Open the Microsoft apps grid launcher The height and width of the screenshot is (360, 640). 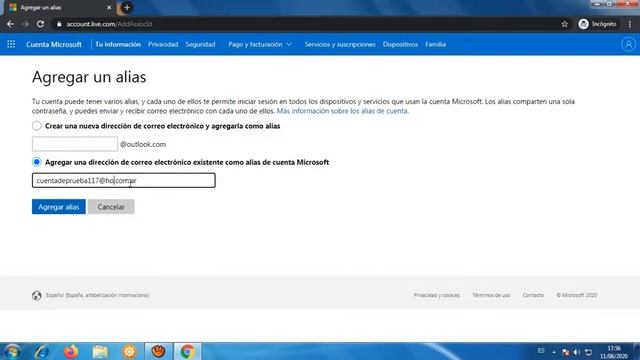point(11,44)
